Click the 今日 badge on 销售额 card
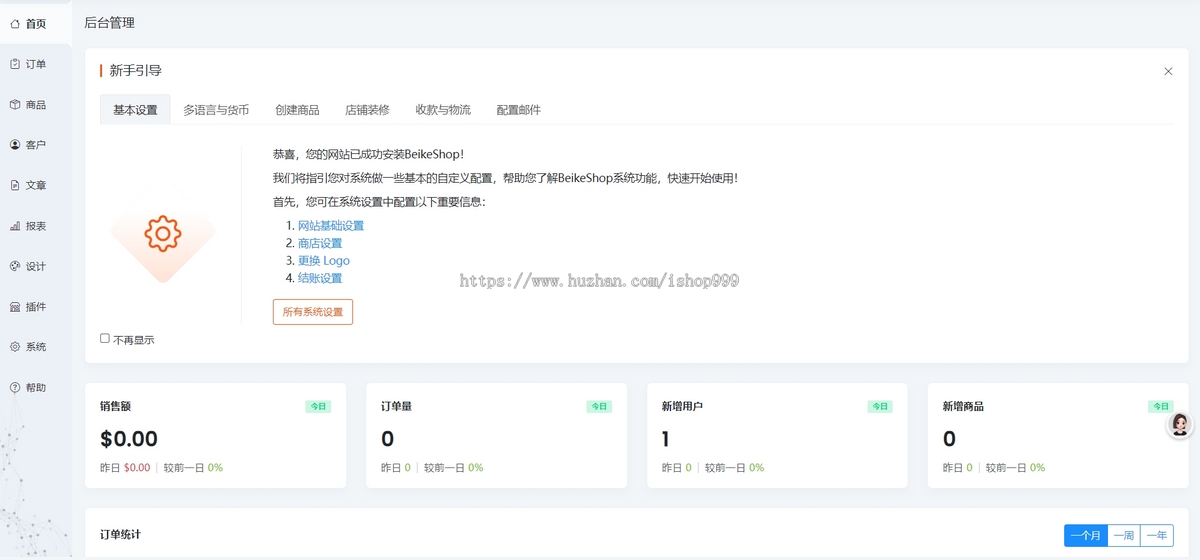The image size is (1200, 560). click(318, 407)
